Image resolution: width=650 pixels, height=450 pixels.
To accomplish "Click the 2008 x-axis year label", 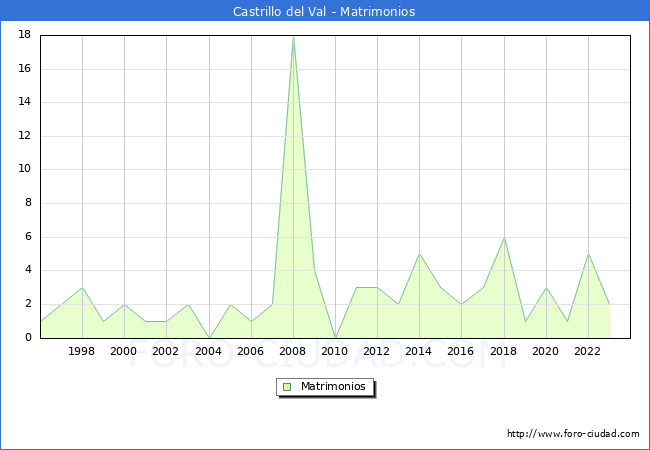I will tap(293, 351).
